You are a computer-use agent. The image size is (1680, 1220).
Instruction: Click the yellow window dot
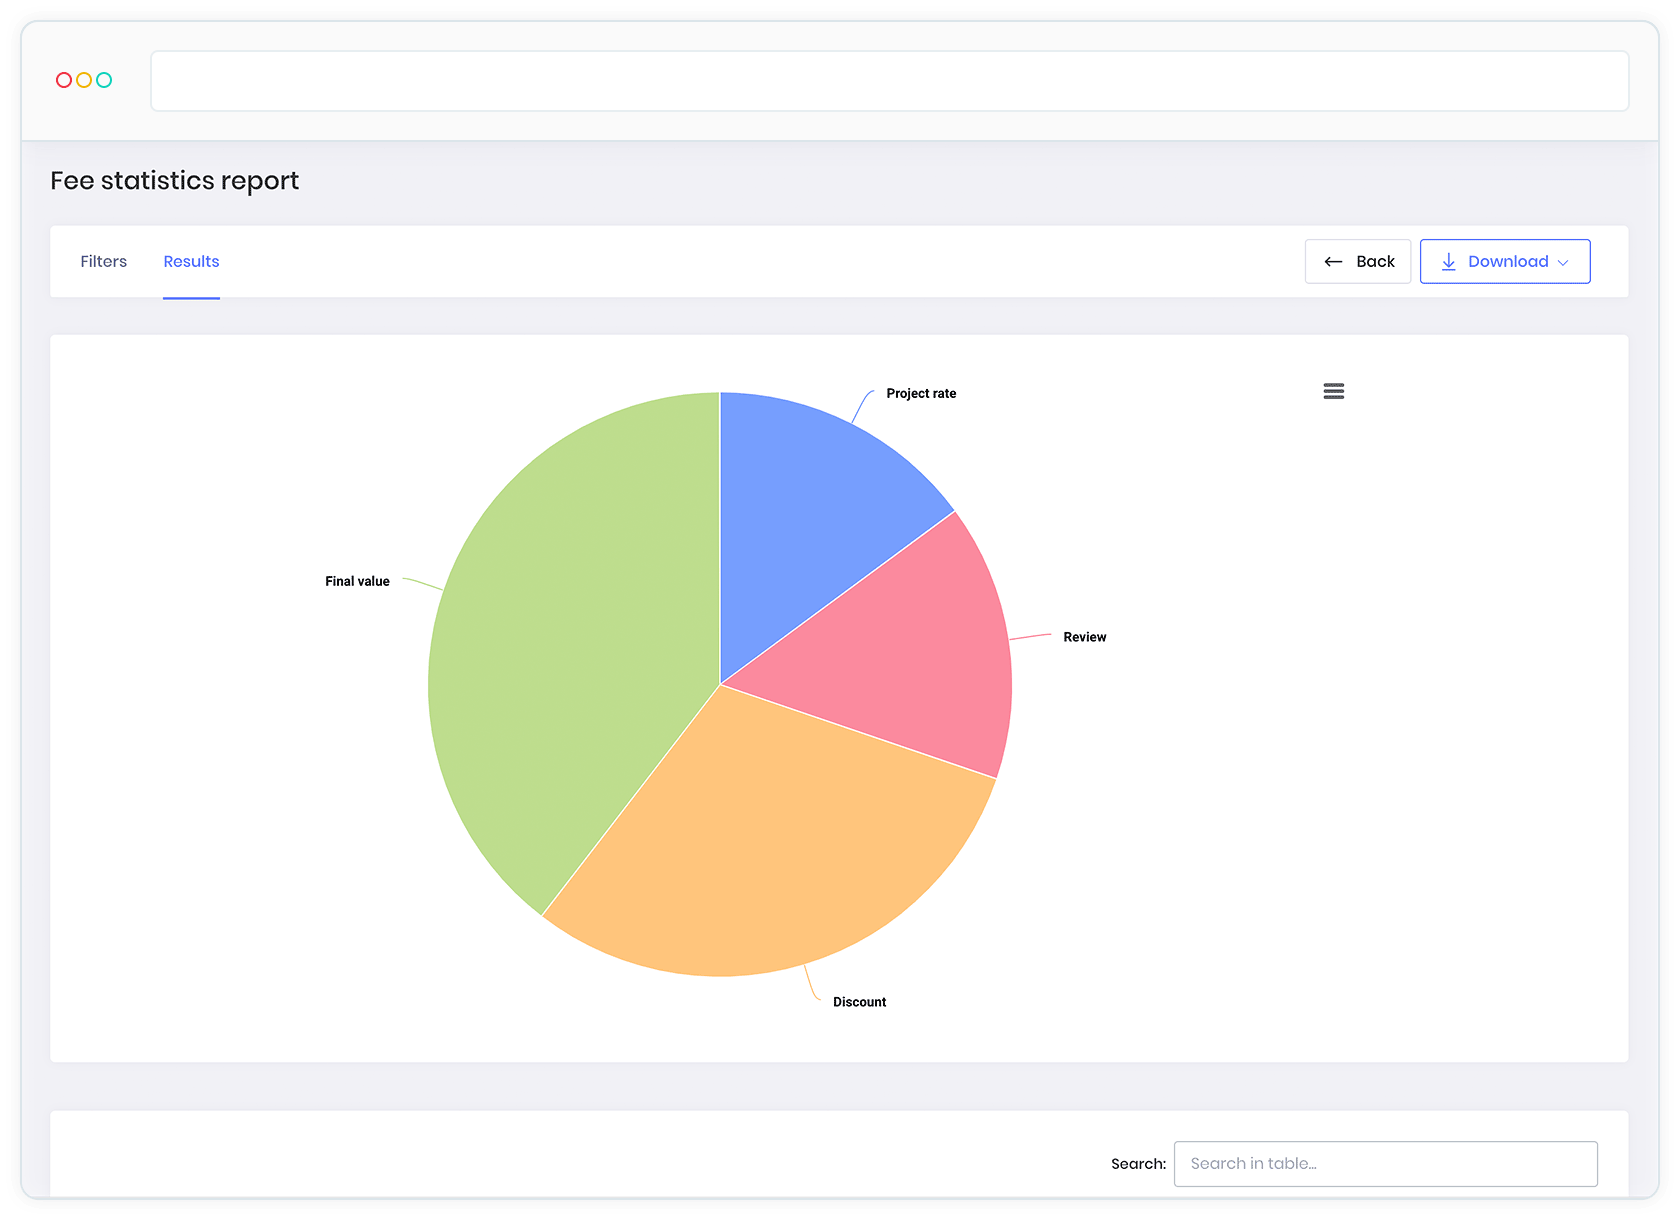click(84, 80)
